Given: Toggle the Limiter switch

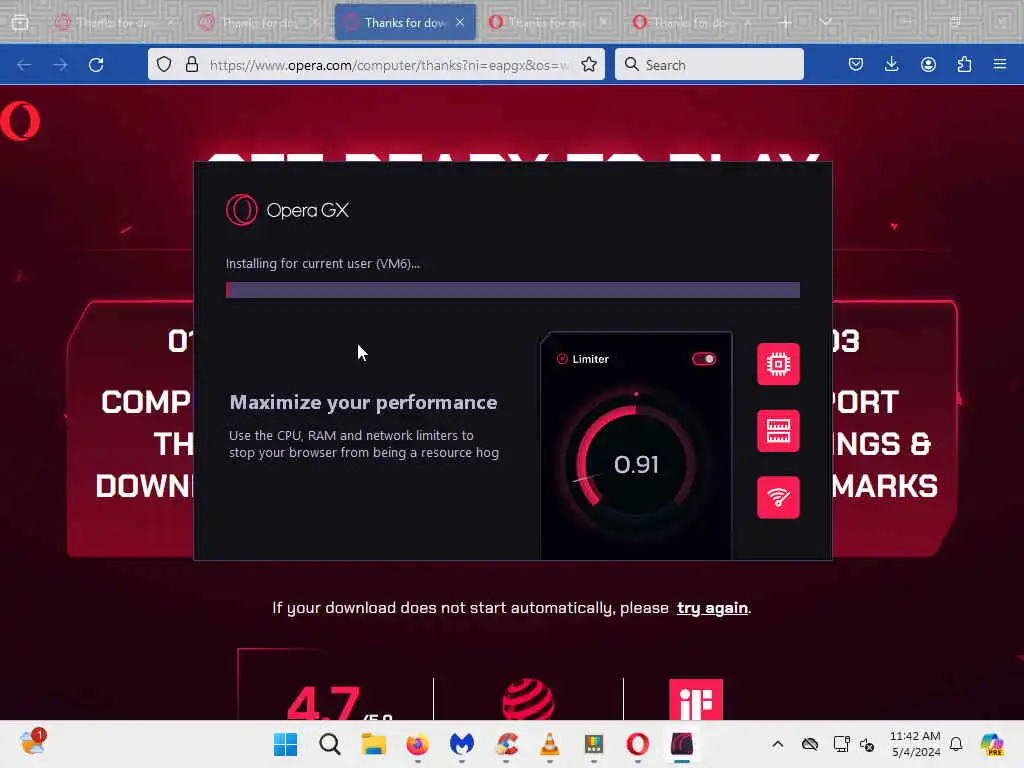Looking at the screenshot, I should pyautogui.click(x=704, y=359).
